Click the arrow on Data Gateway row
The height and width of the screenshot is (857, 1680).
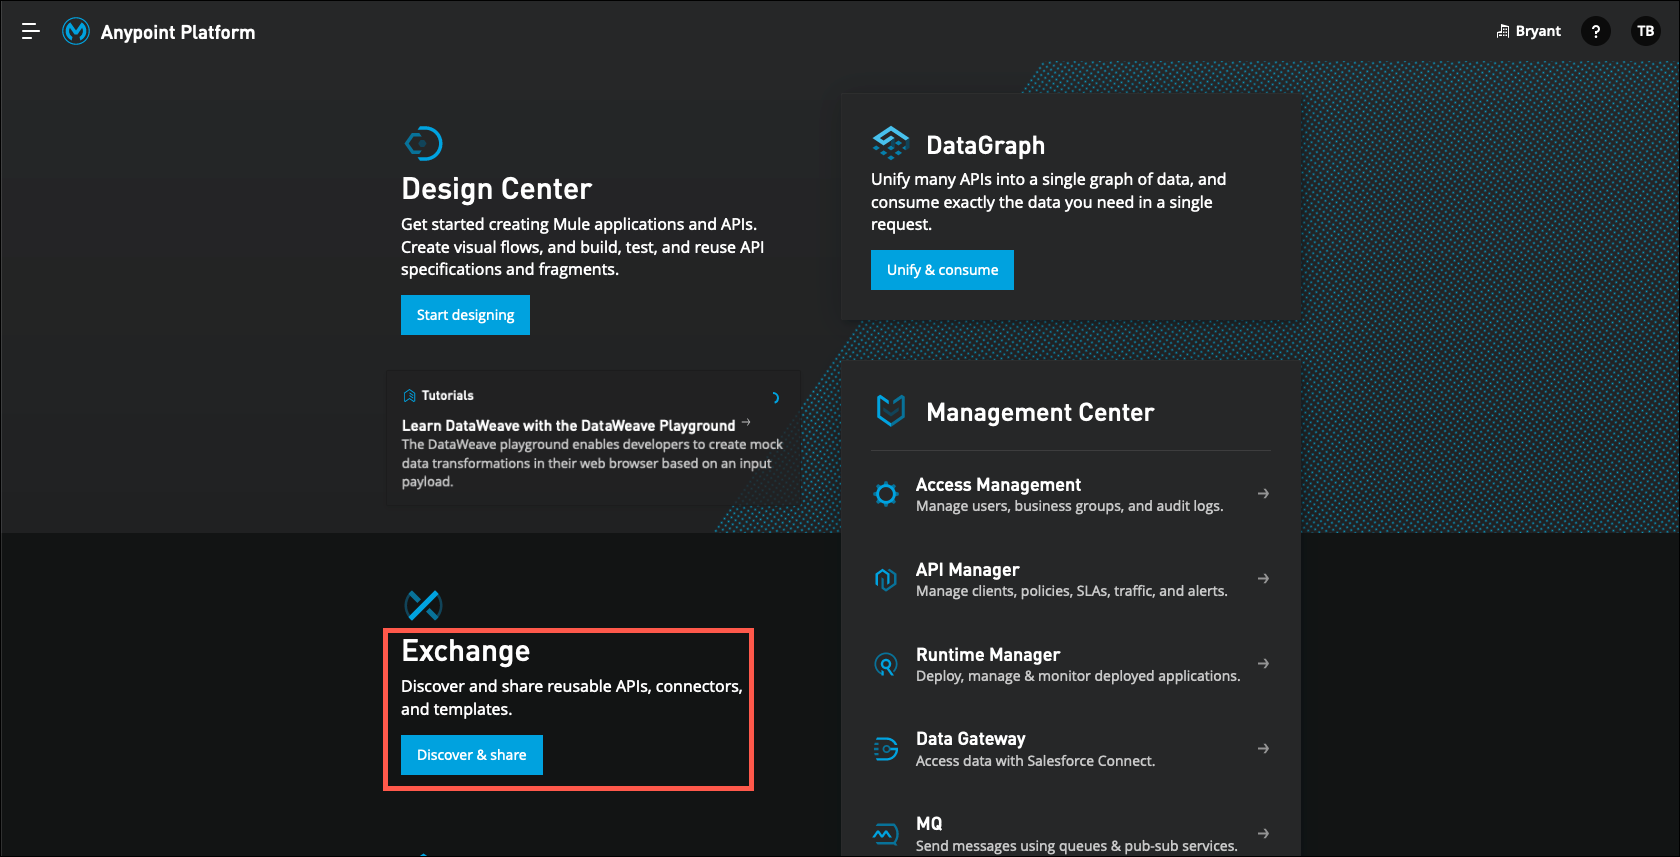[x=1263, y=749]
